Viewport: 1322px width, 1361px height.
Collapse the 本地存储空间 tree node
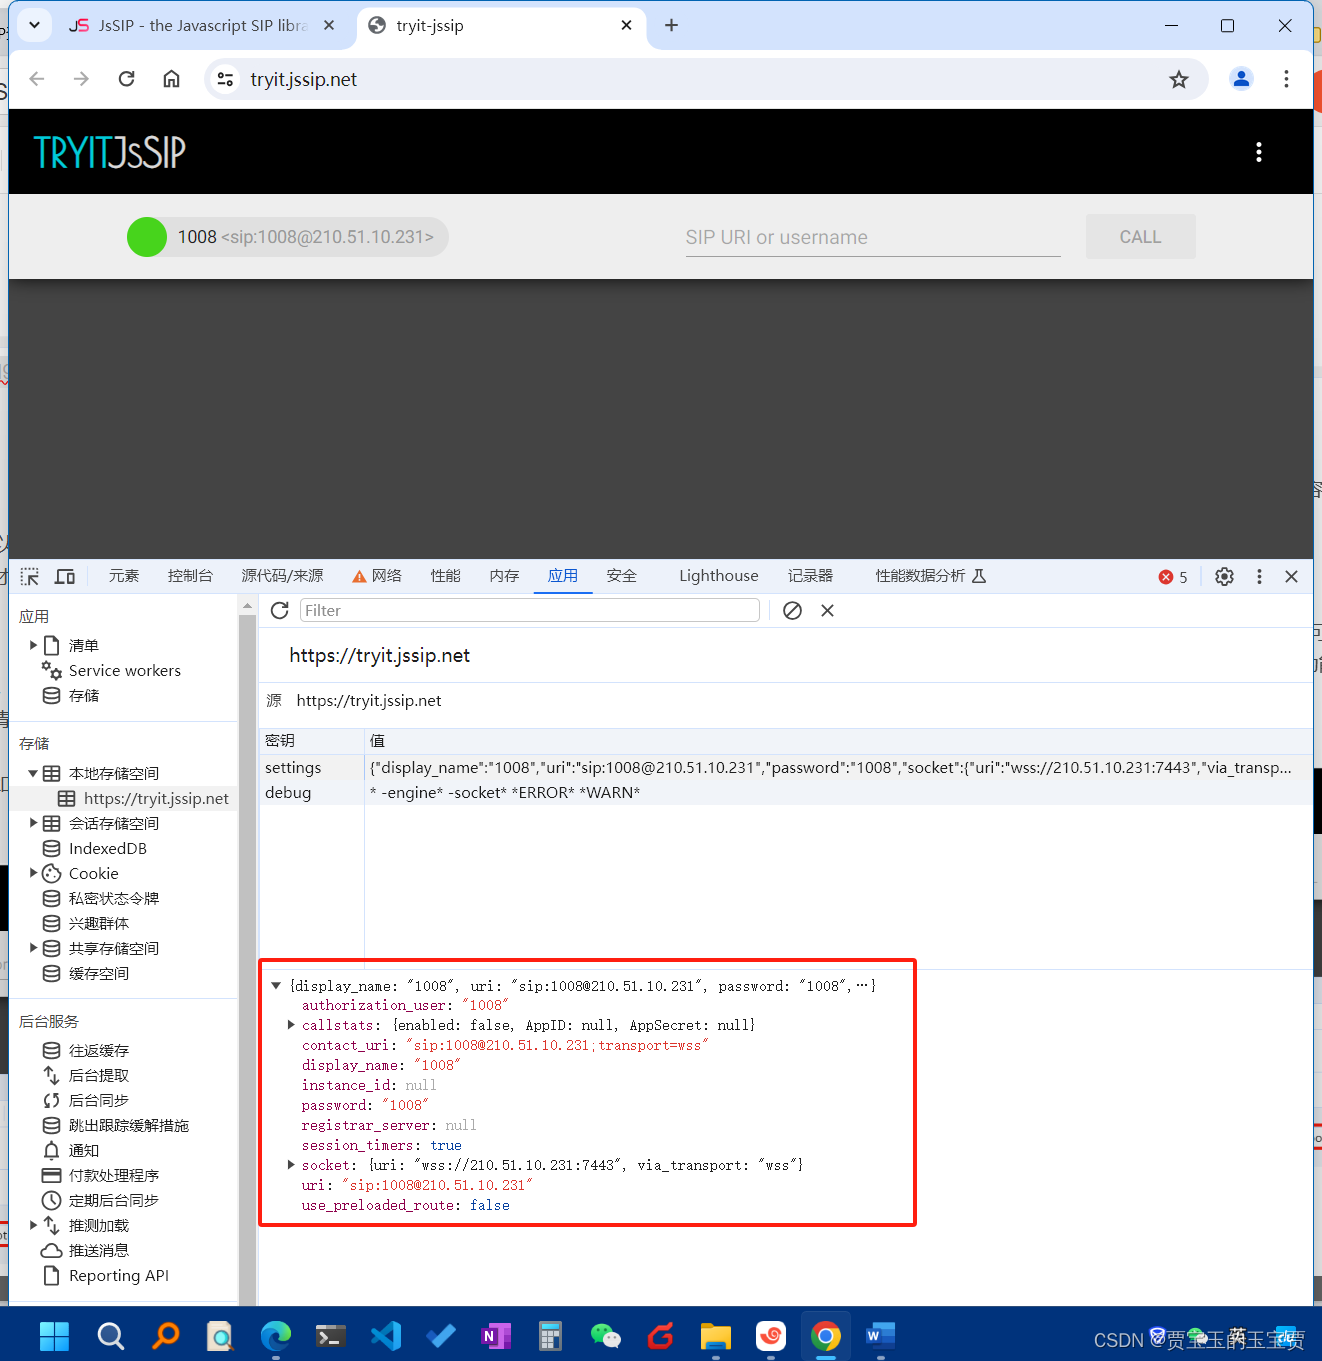[x=33, y=773]
